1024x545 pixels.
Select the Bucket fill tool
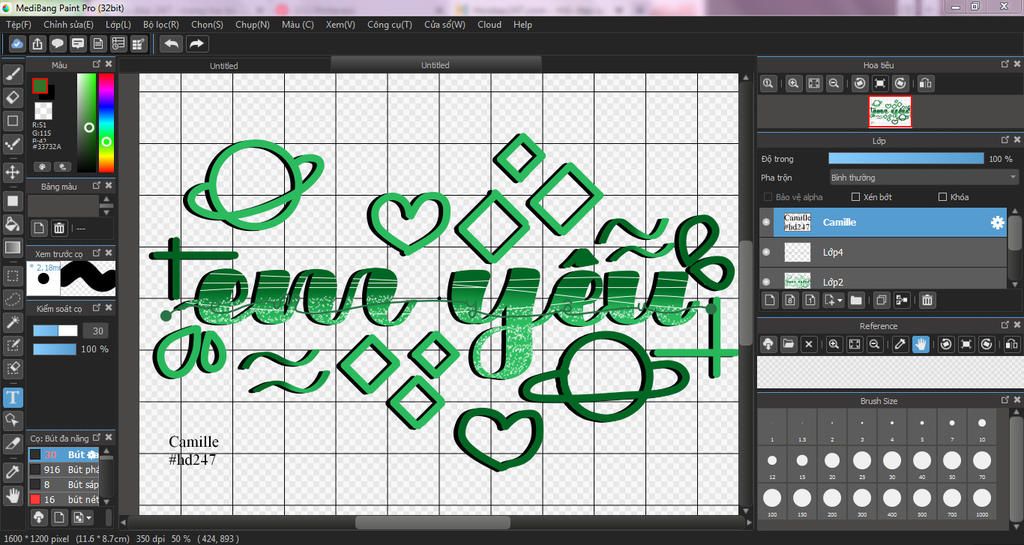click(13, 224)
